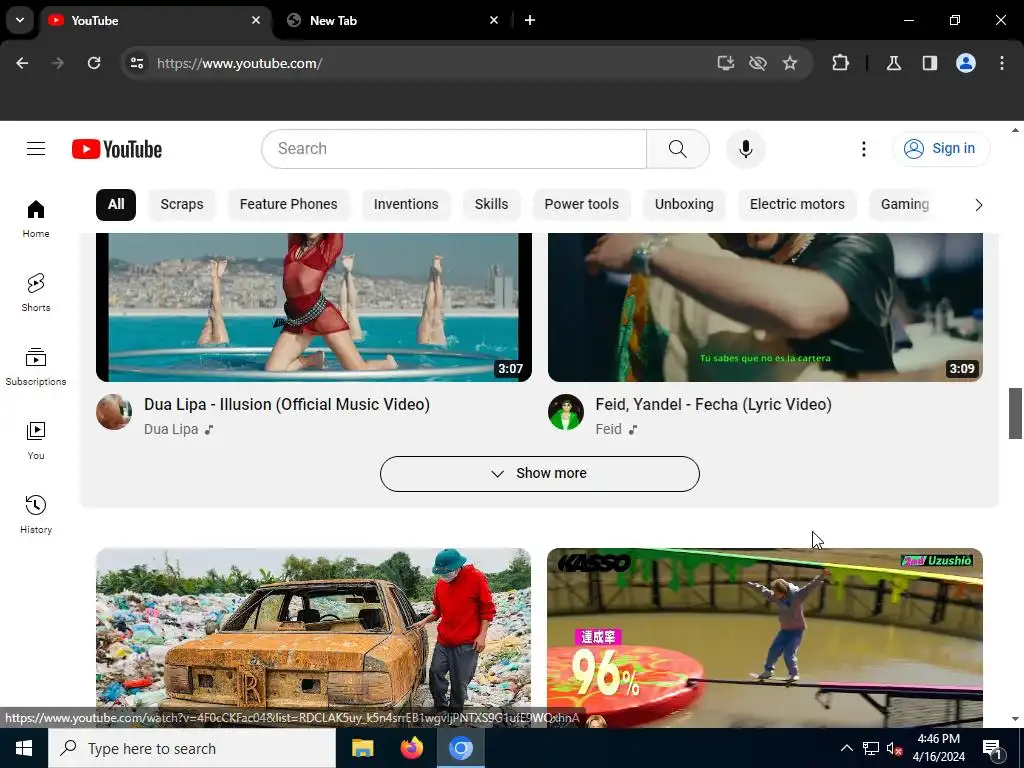The height and width of the screenshot is (768, 1024).
Task: Open a new browser tab
Action: click(530, 20)
